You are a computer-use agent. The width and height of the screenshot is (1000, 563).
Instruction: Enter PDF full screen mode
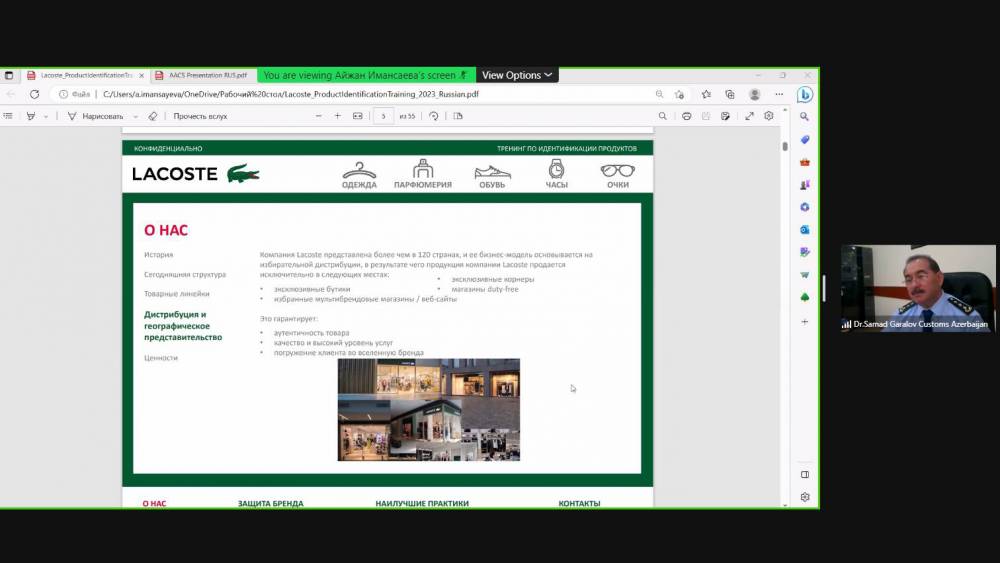[x=749, y=116]
